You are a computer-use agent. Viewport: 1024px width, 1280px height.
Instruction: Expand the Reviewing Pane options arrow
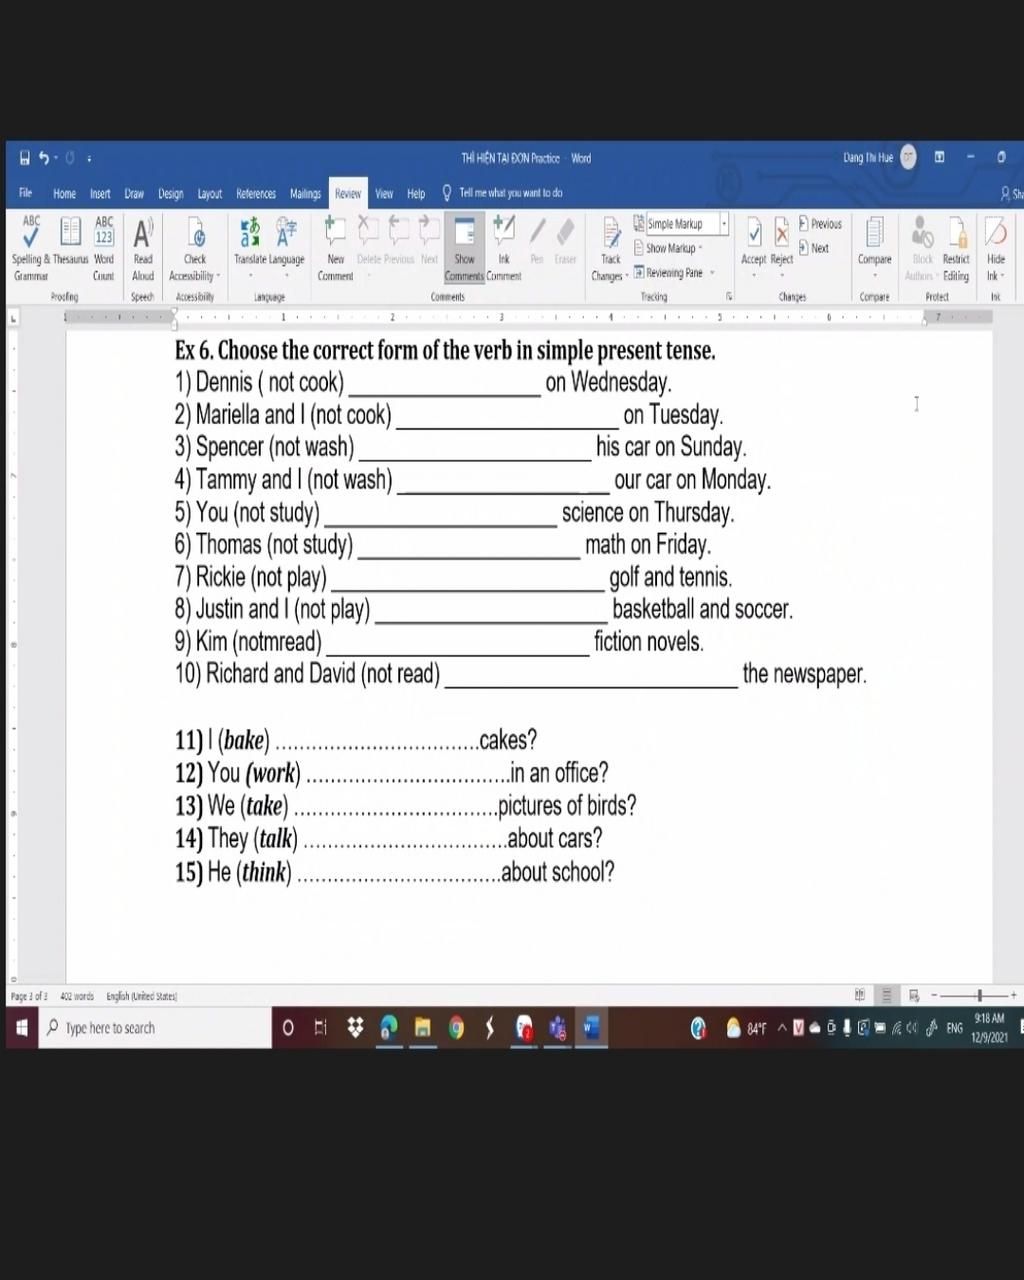712,272
